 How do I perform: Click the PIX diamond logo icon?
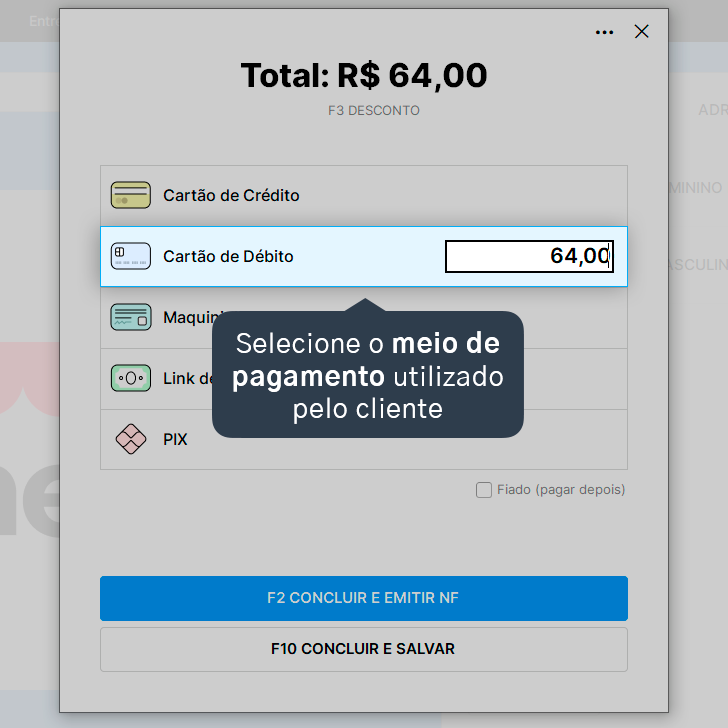point(130,439)
